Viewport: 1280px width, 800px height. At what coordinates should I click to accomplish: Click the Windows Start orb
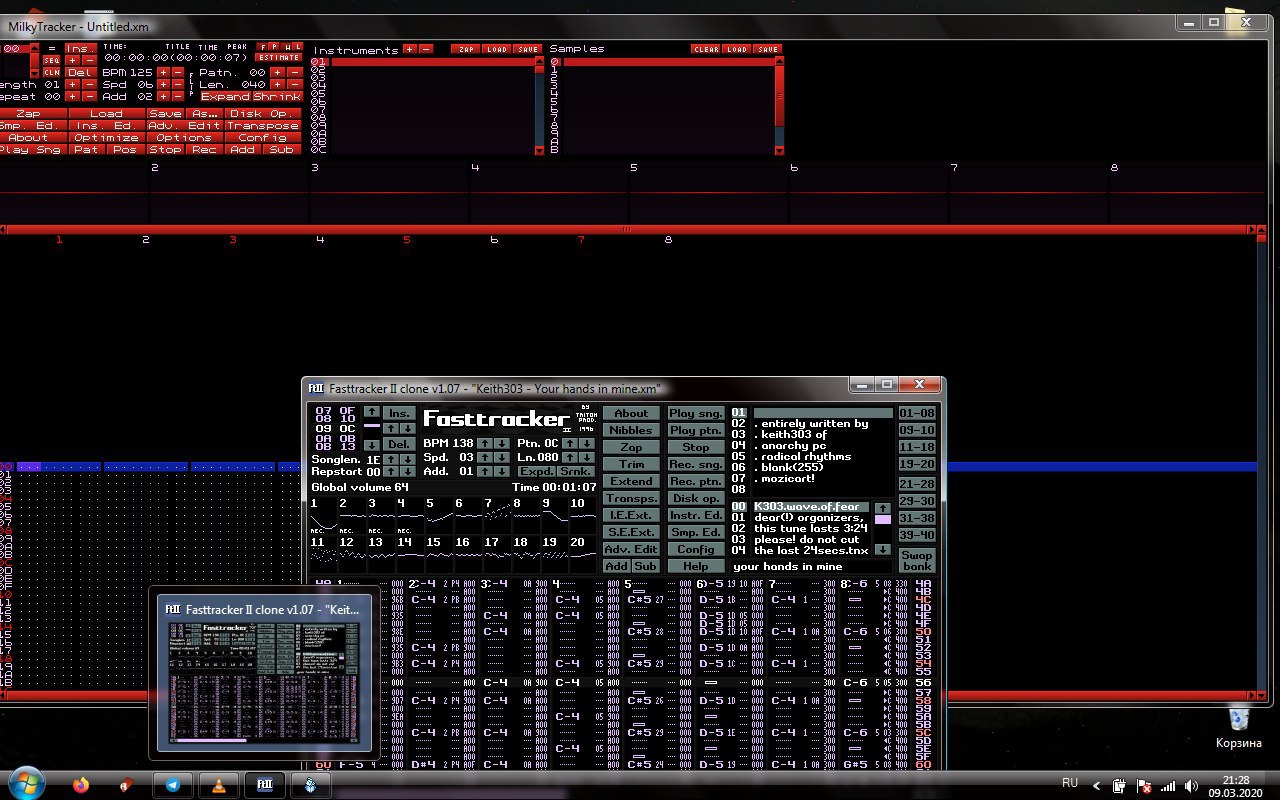click(x=26, y=783)
